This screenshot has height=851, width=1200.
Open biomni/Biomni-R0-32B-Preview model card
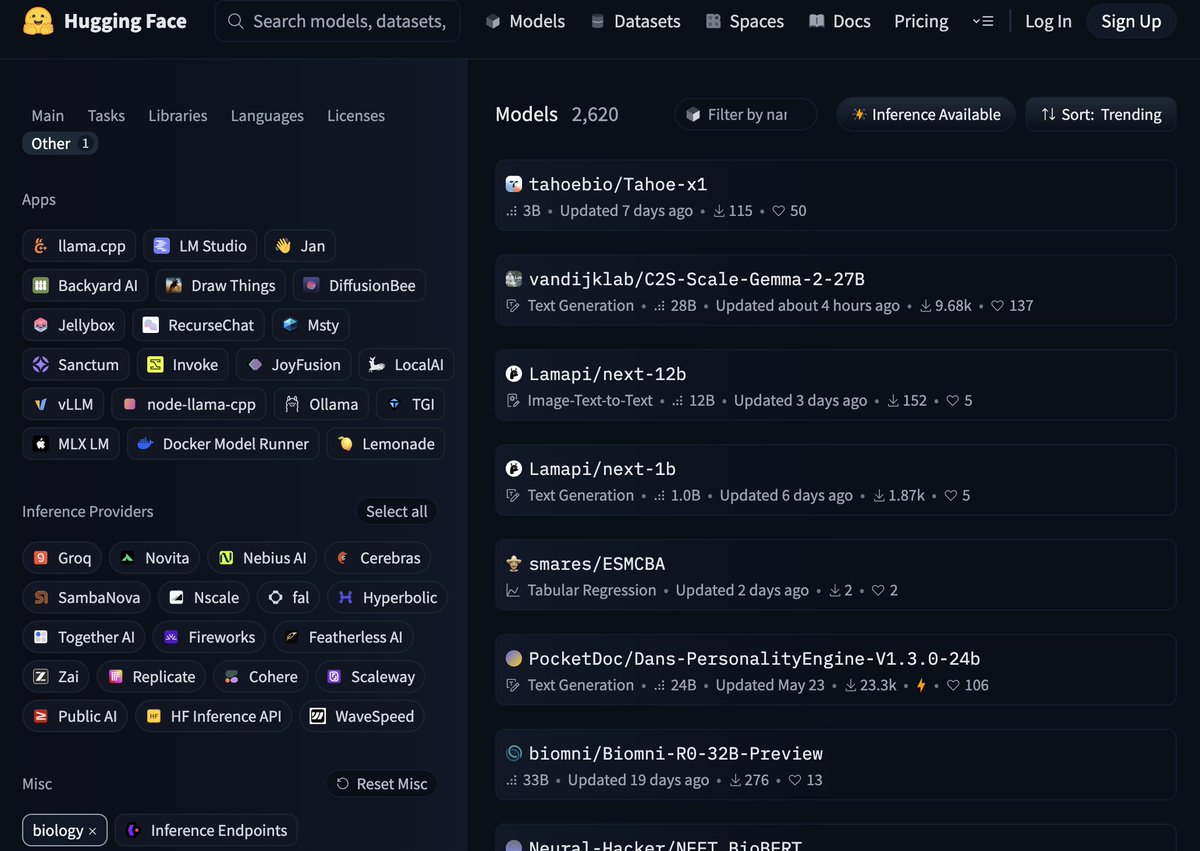835,767
